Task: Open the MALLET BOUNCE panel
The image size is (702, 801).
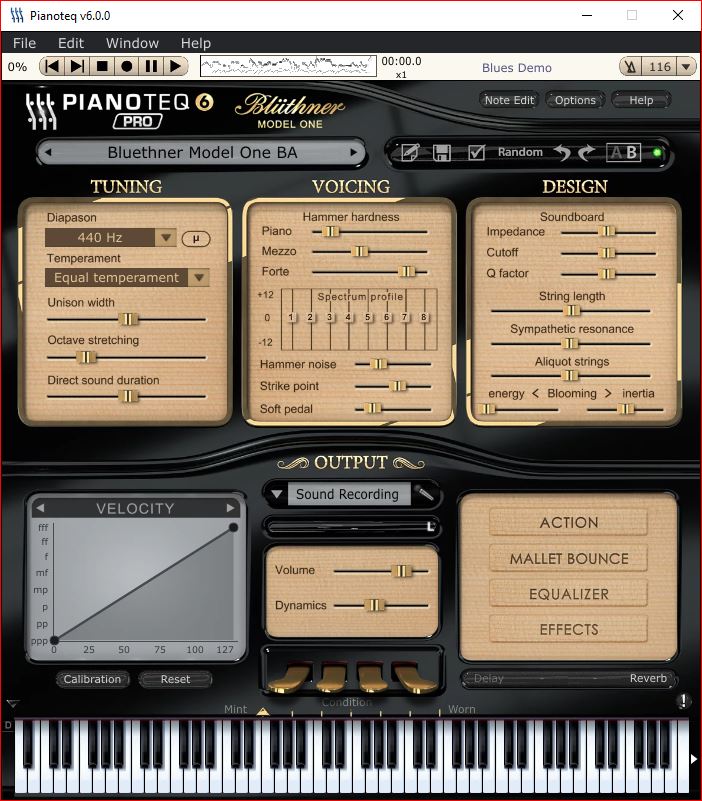Action: (569, 558)
